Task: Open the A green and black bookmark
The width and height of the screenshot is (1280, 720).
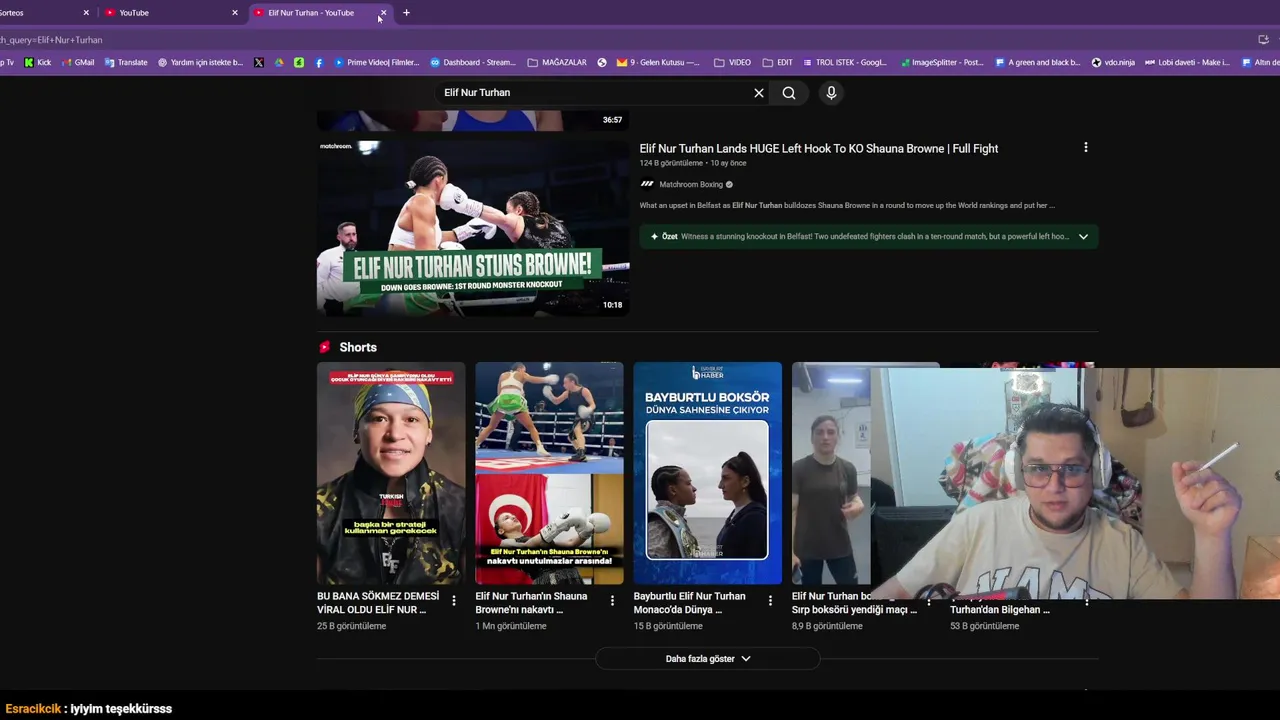Action: 1038,62
